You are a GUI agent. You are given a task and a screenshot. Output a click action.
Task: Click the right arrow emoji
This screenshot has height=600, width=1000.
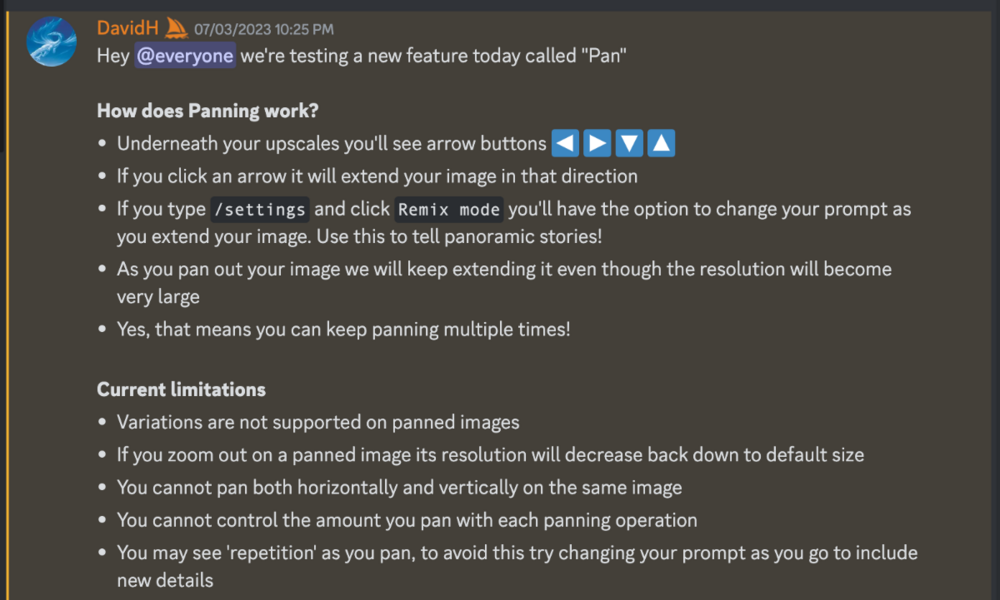[597, 144]
